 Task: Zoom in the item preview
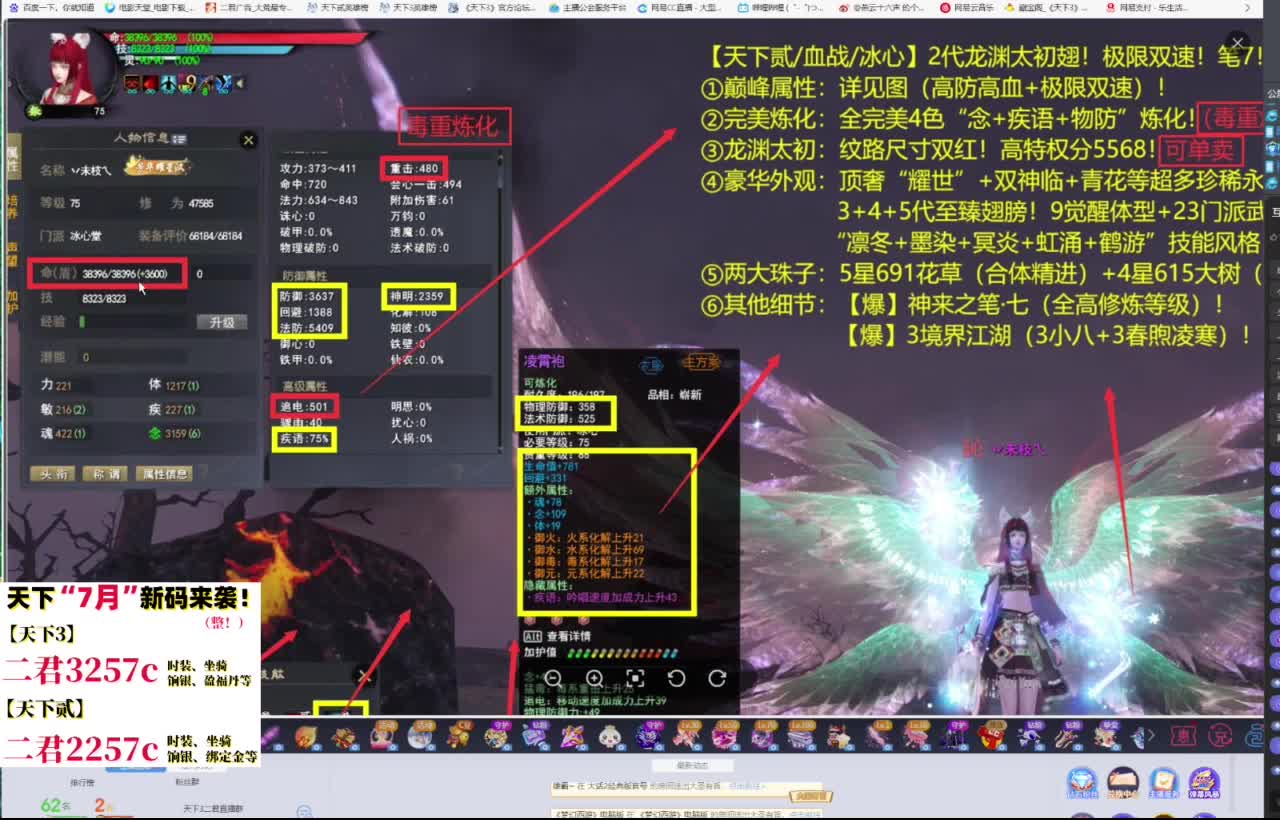point(594,678)
